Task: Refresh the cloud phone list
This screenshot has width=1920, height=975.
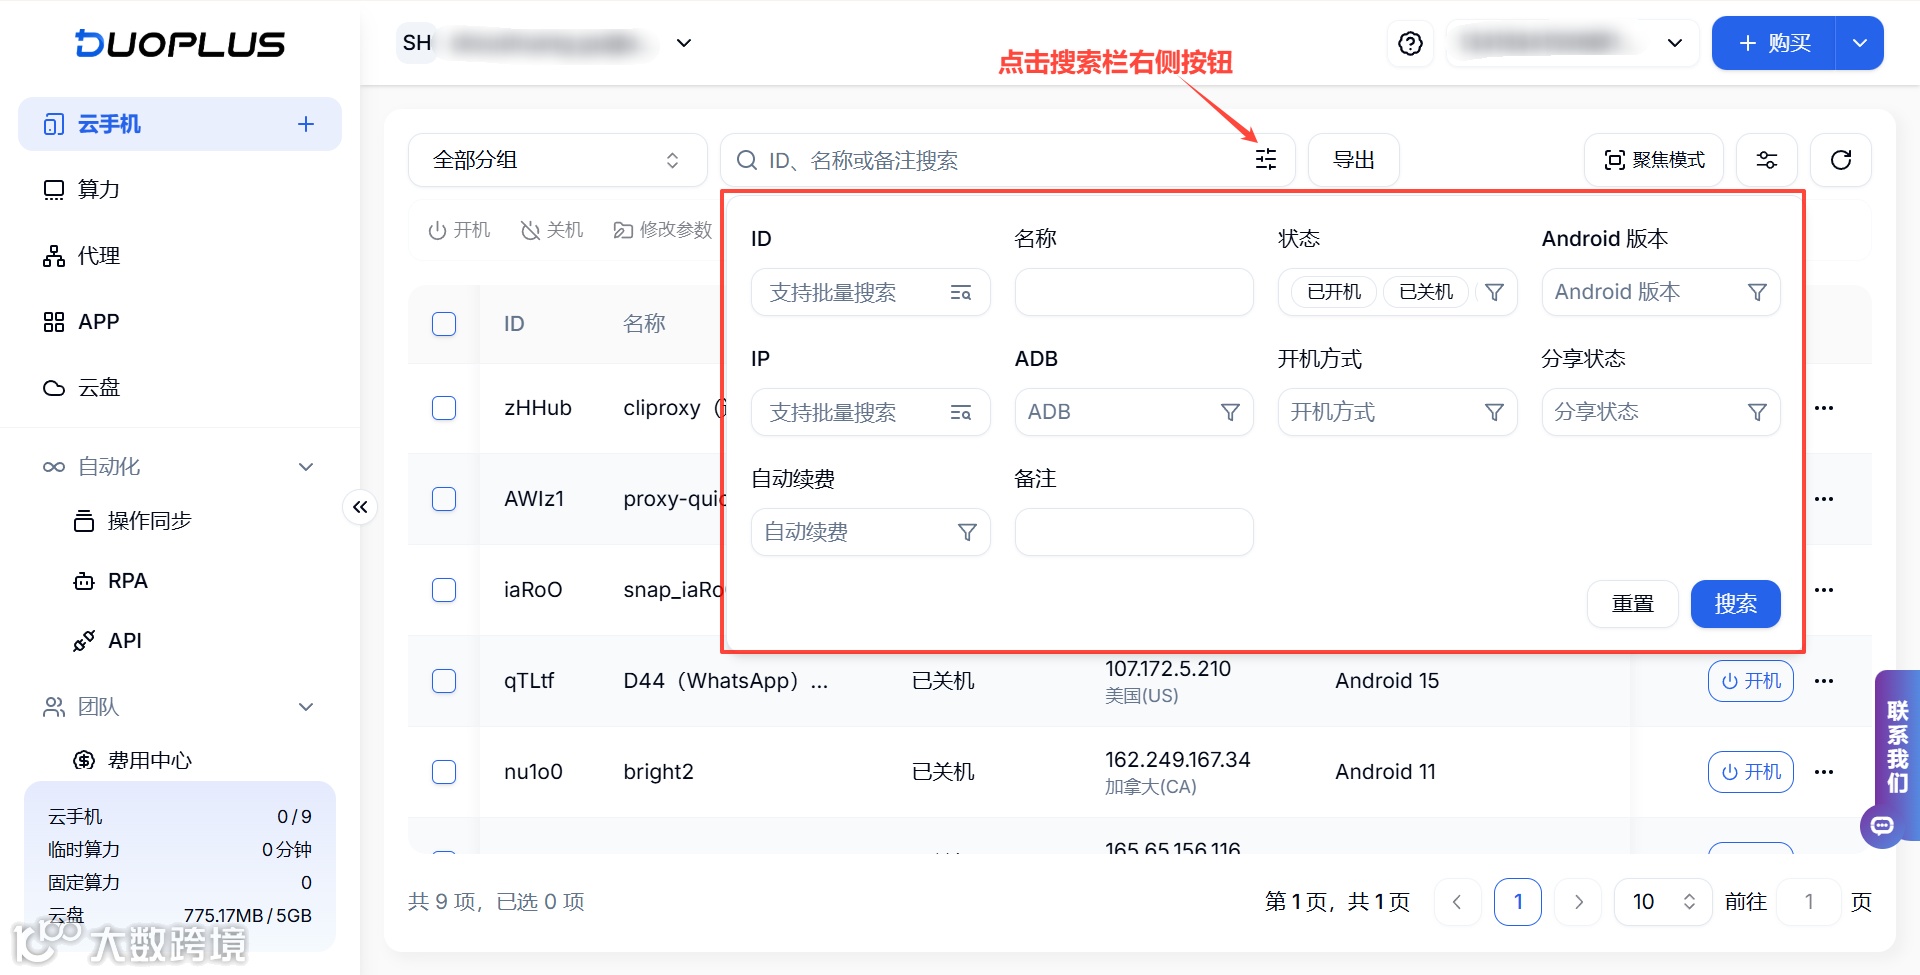Action: click(1841, 160)
